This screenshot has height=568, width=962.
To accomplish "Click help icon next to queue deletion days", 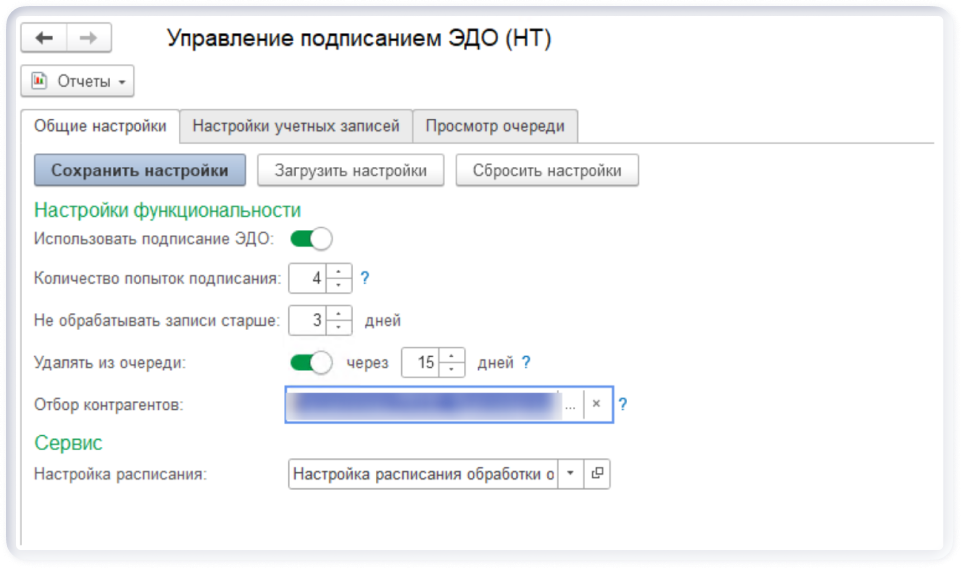I will (x=526, y=362).
